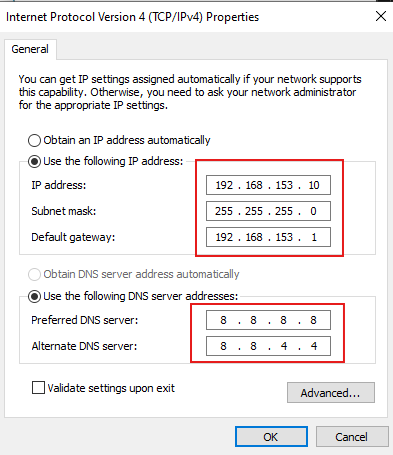The image size is (393, 455).
Task: Click the Cancel button
Action: point(352,437)
